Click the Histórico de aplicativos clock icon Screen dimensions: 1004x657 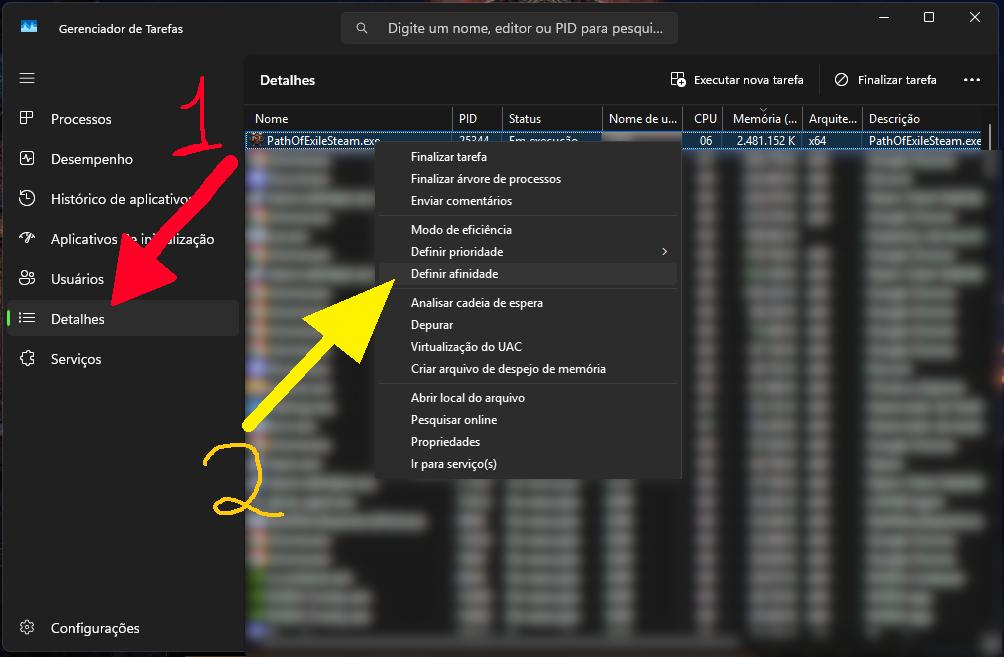[27, 199]
